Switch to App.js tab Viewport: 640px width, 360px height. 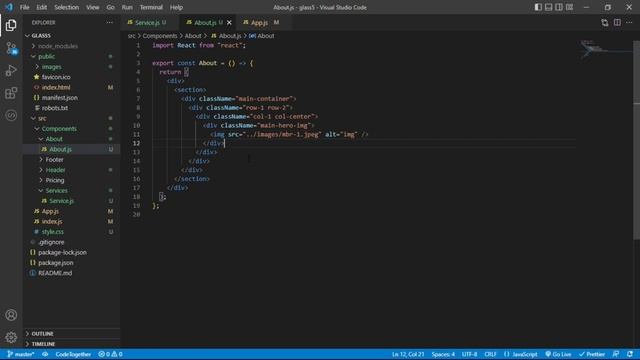(264, 22)
